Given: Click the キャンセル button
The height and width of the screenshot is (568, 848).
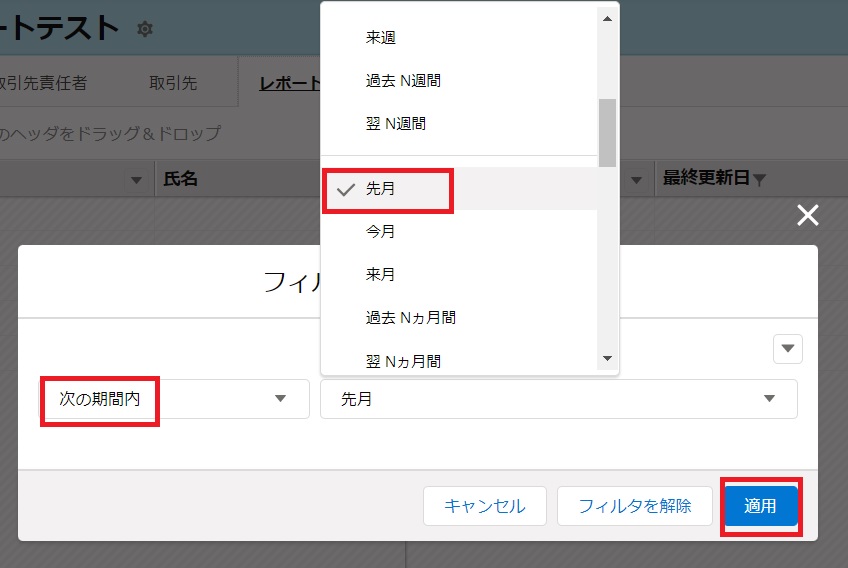Looking at the screenshot, I should (485, 506).
